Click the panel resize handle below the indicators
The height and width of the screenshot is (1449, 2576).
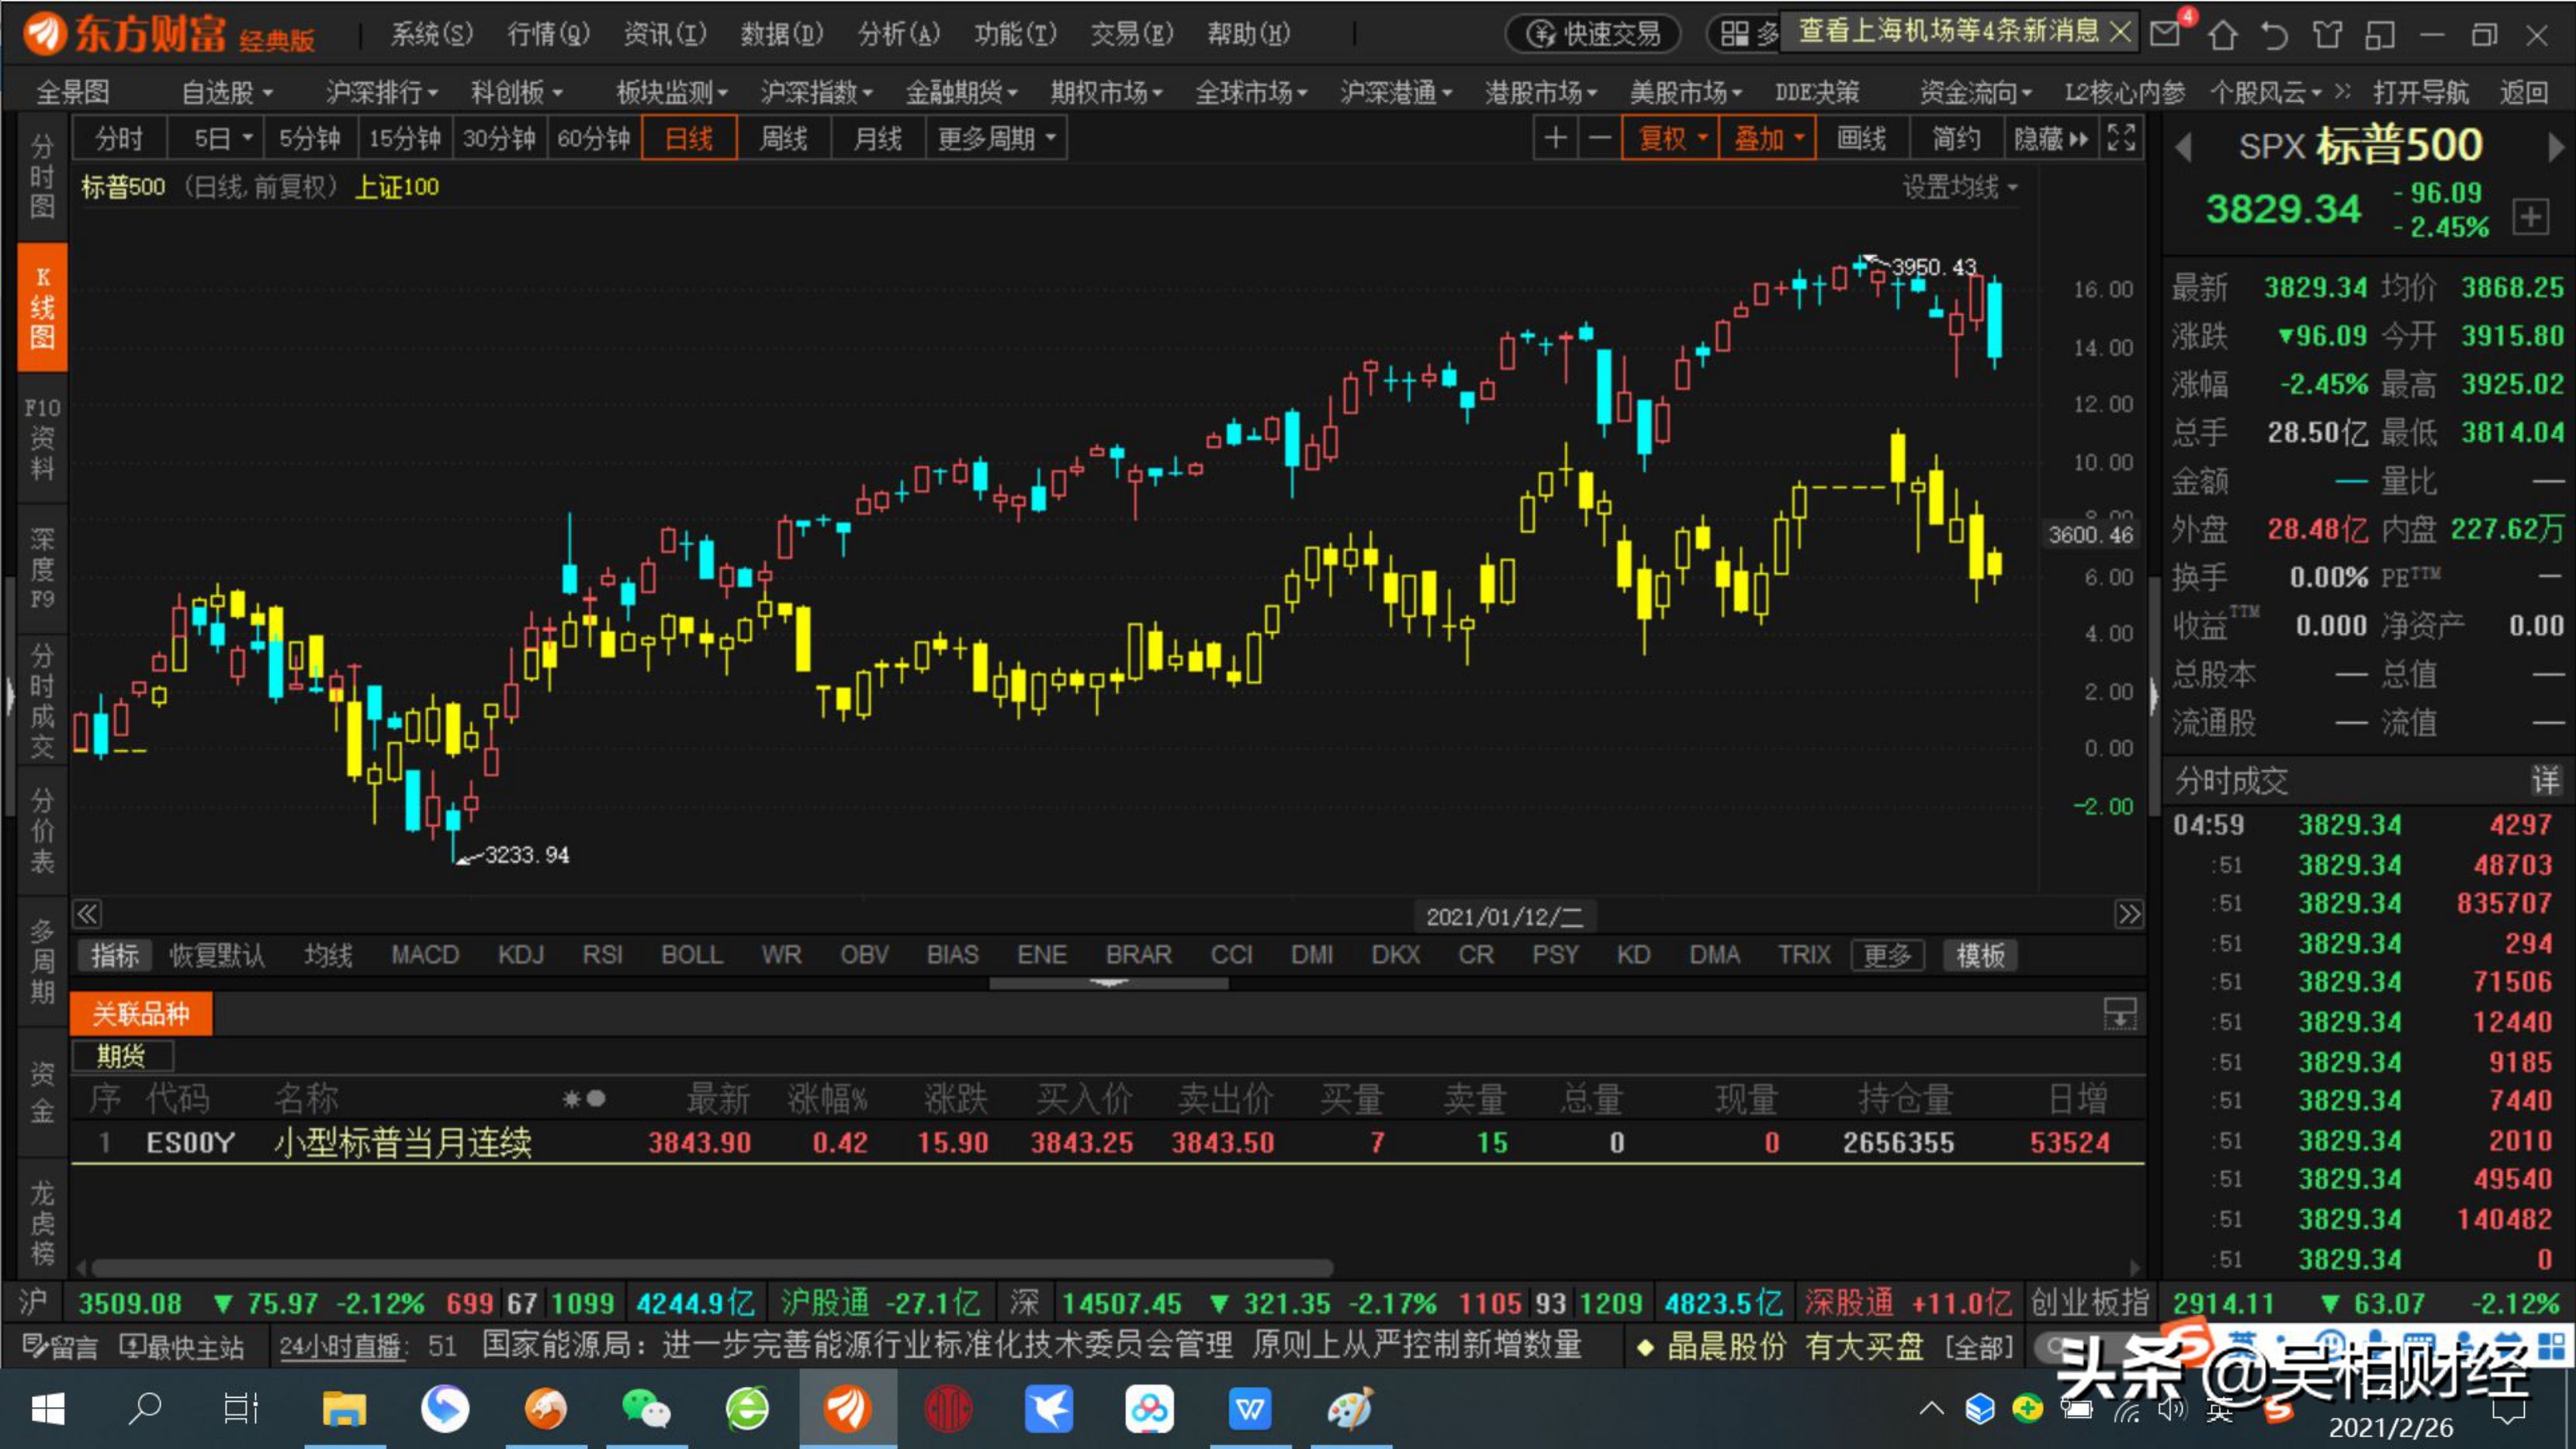[x=1108, y=983]
